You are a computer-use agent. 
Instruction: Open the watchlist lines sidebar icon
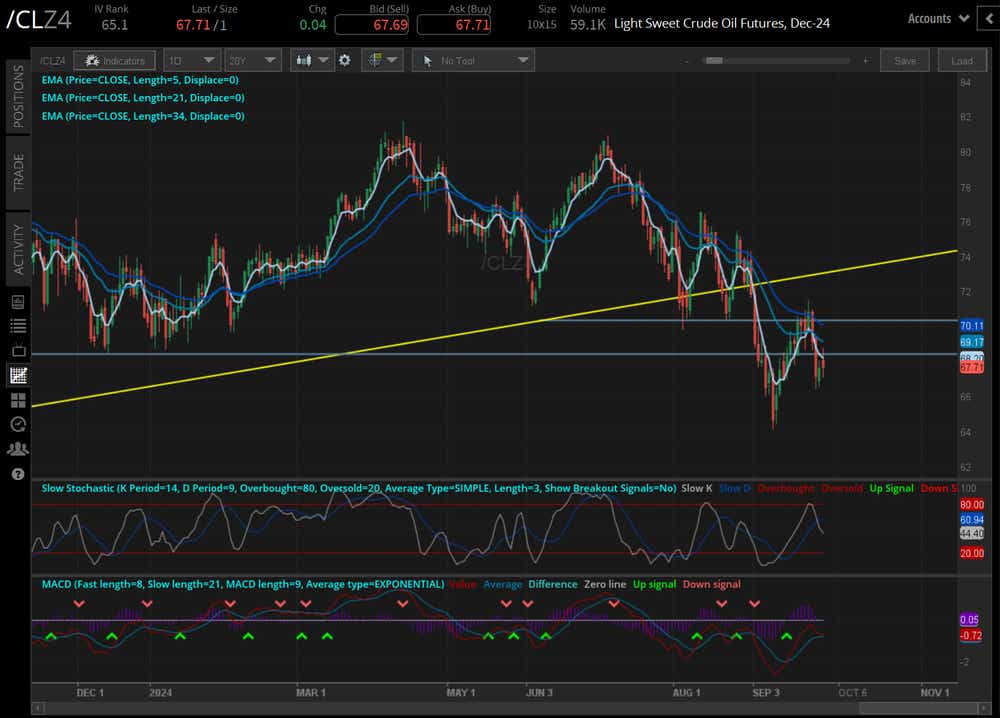pyautogui.click(x=18, y=326)
